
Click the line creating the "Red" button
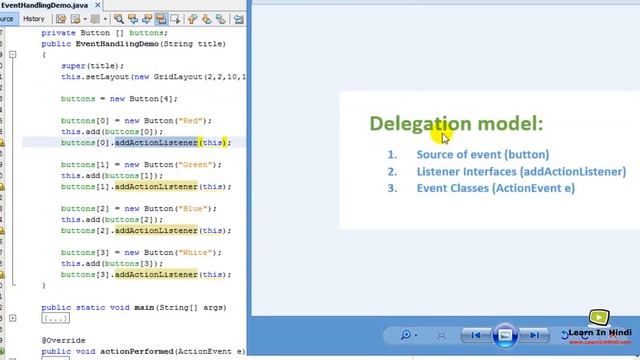[136, 121]
